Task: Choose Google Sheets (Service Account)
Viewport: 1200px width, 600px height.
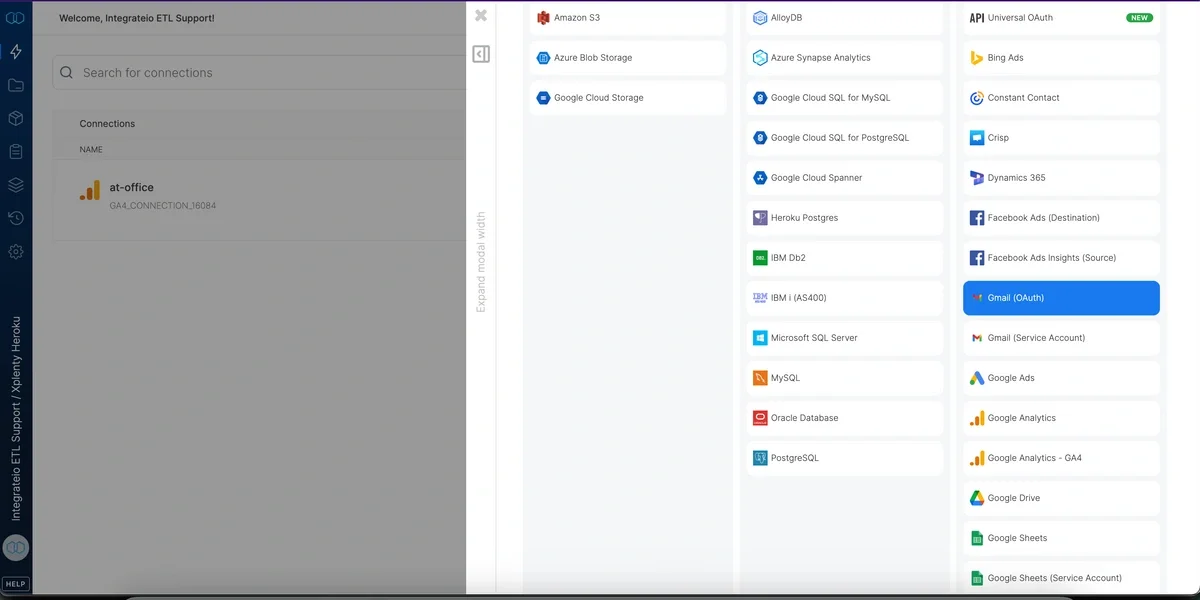Action: click(x=1061, y=578)
